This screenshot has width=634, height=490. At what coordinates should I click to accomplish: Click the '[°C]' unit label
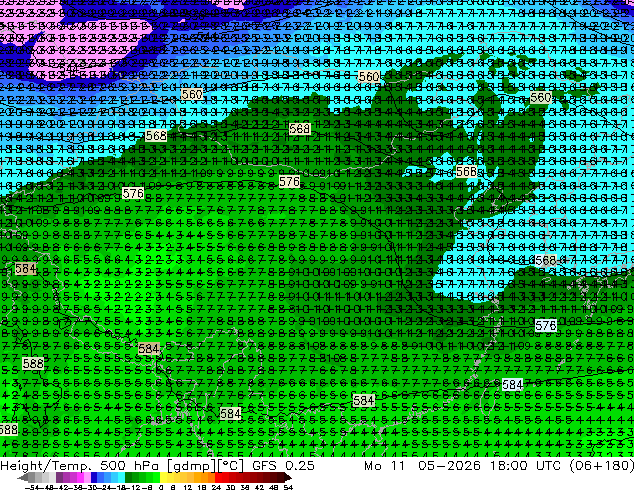(x=231, y=466)
